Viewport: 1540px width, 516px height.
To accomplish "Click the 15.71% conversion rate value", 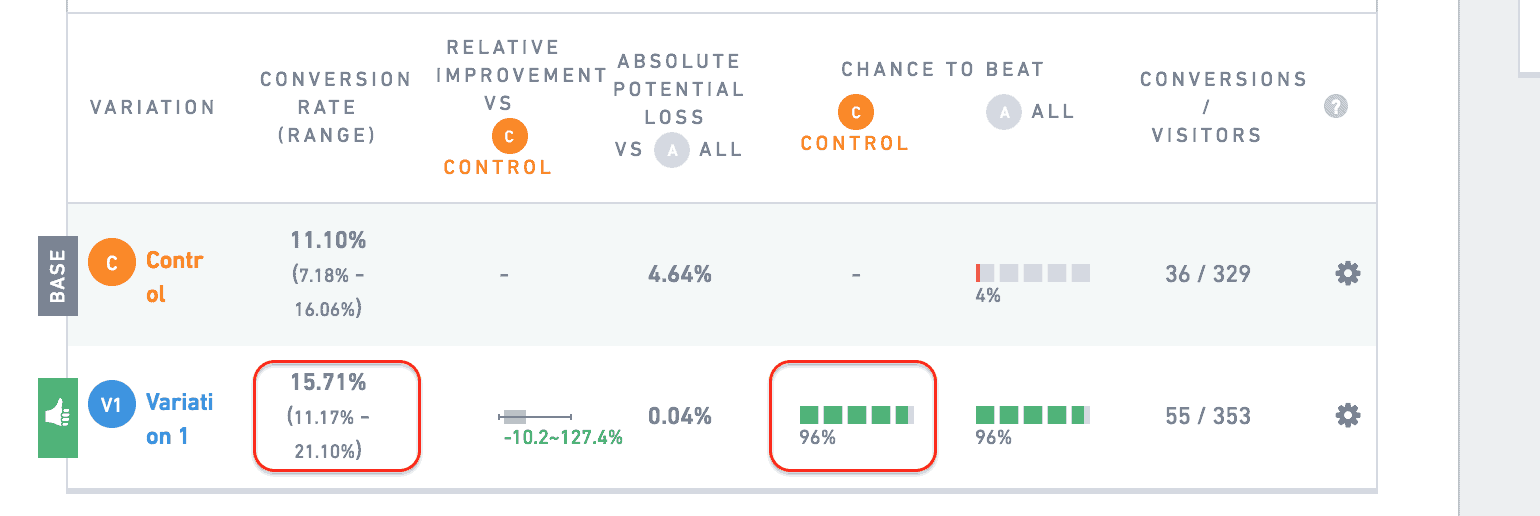I will point(328,382).
